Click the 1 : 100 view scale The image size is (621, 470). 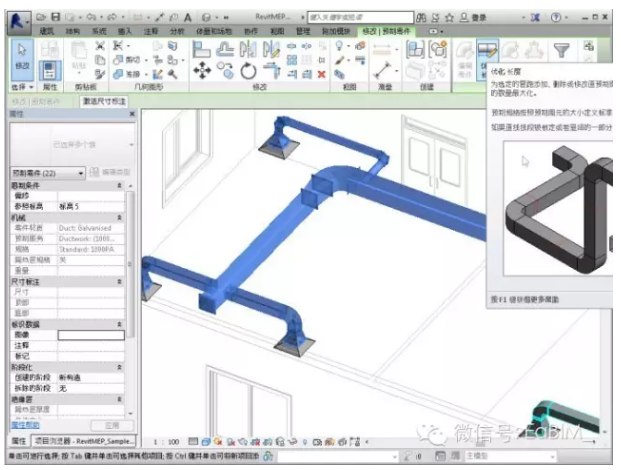(166, 441)
